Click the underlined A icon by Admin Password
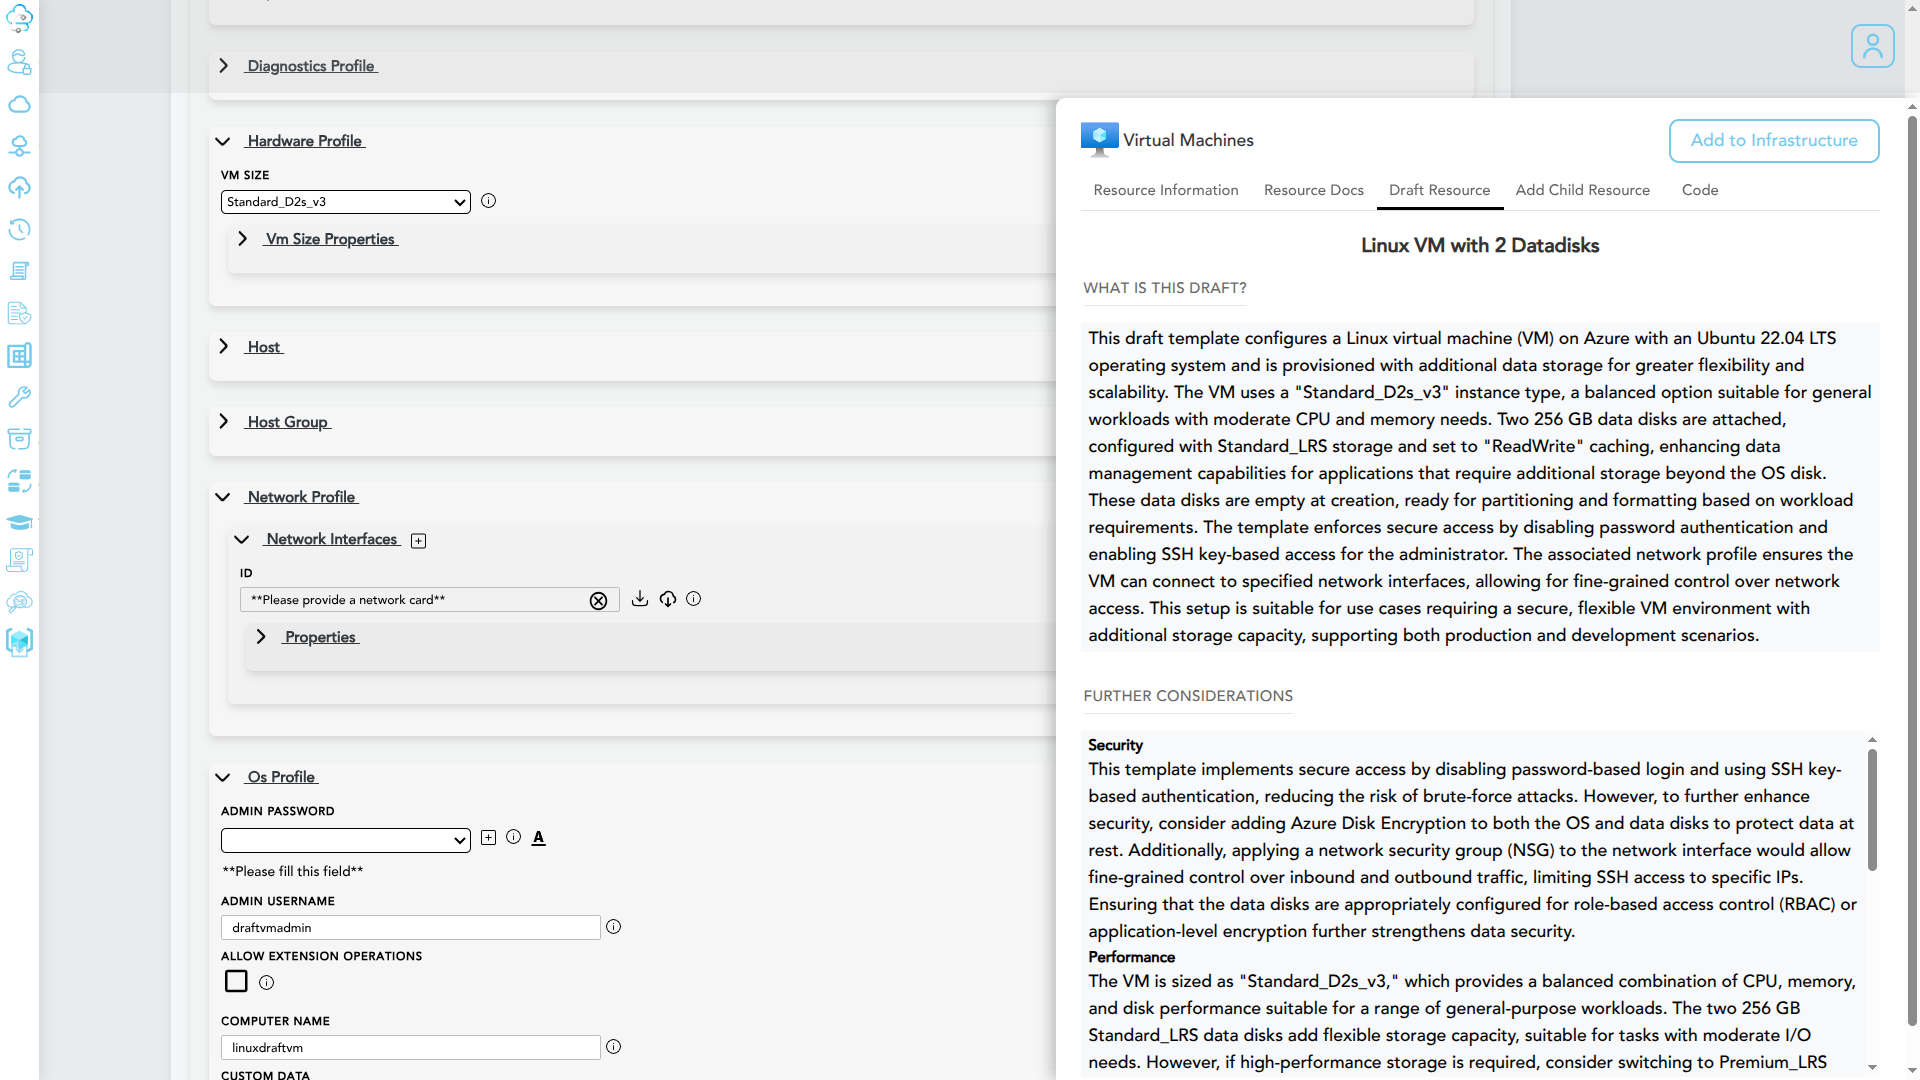 point(539,838)
